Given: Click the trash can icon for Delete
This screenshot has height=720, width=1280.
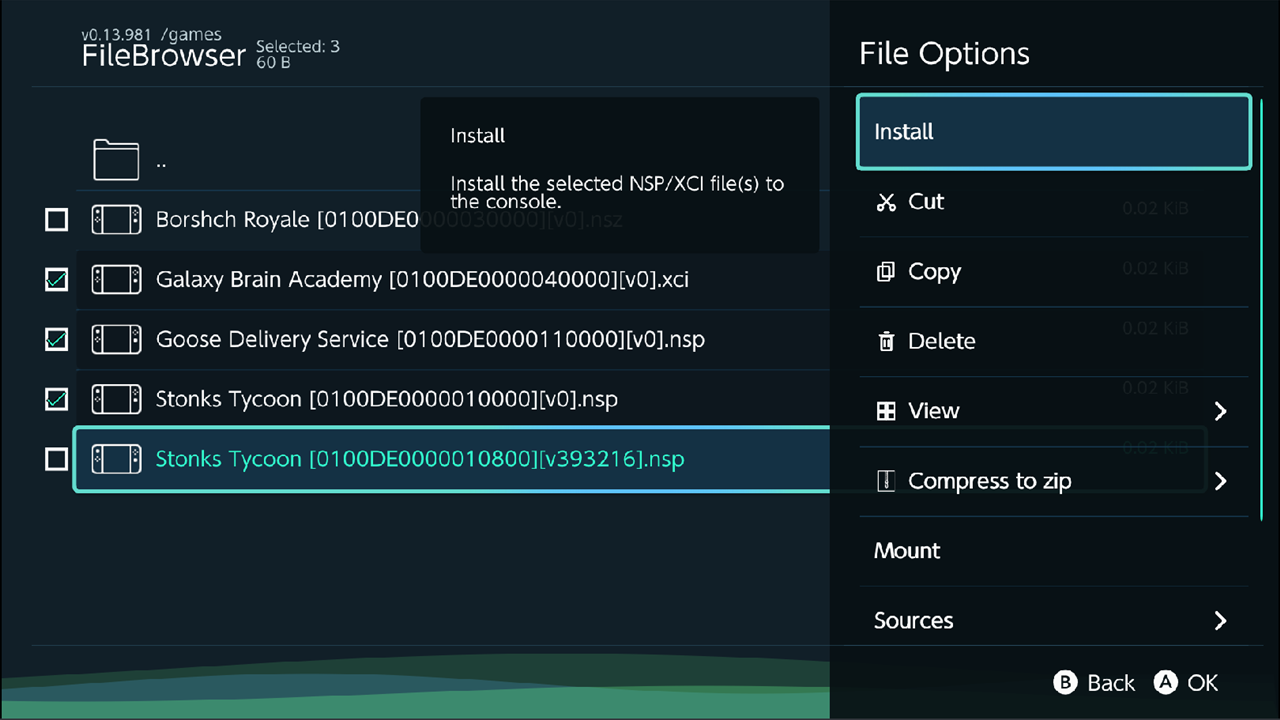Looking at the screenshot, I should click(886, 342).
